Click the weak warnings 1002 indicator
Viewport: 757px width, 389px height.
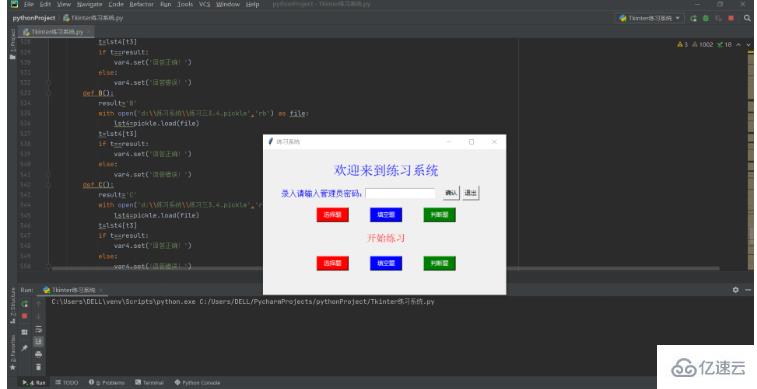(x=702, y=44)
